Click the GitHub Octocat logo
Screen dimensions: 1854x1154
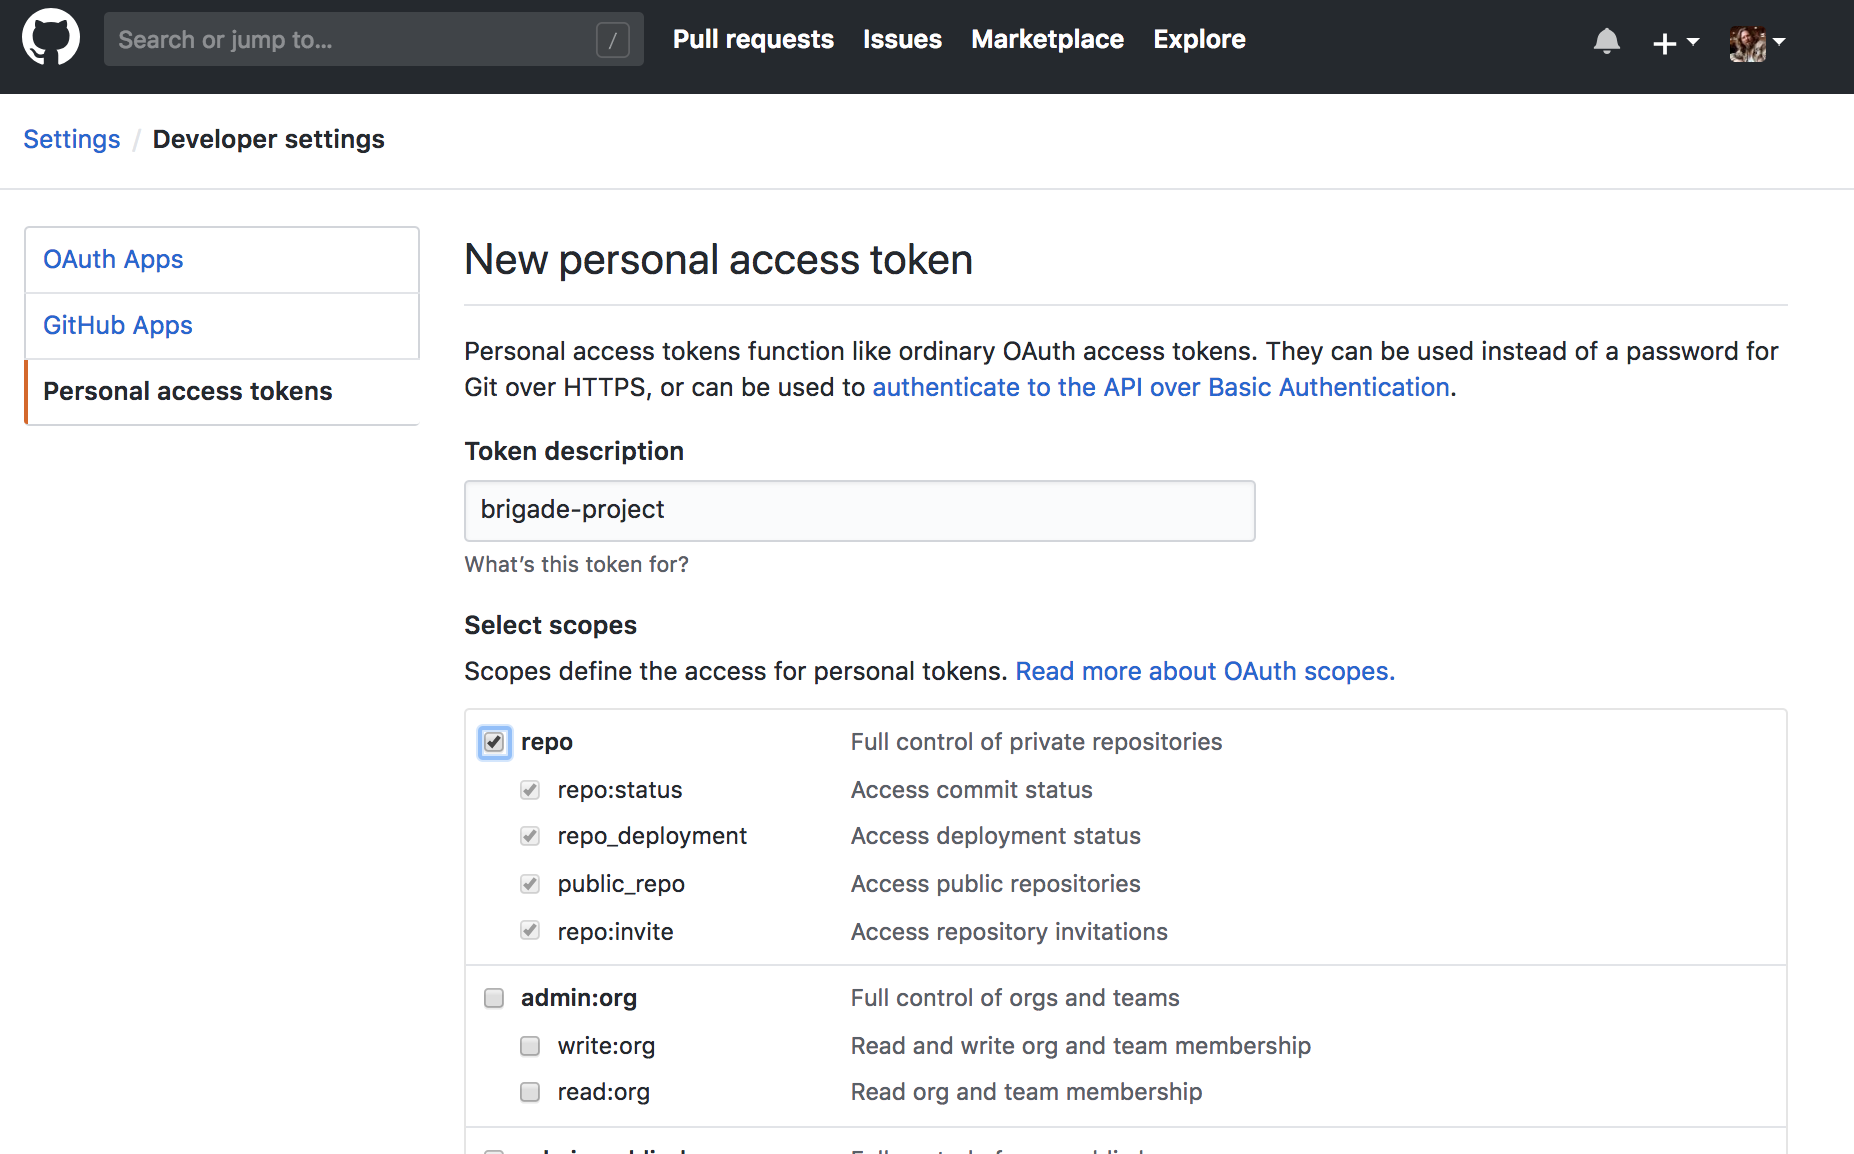point(51,38)
